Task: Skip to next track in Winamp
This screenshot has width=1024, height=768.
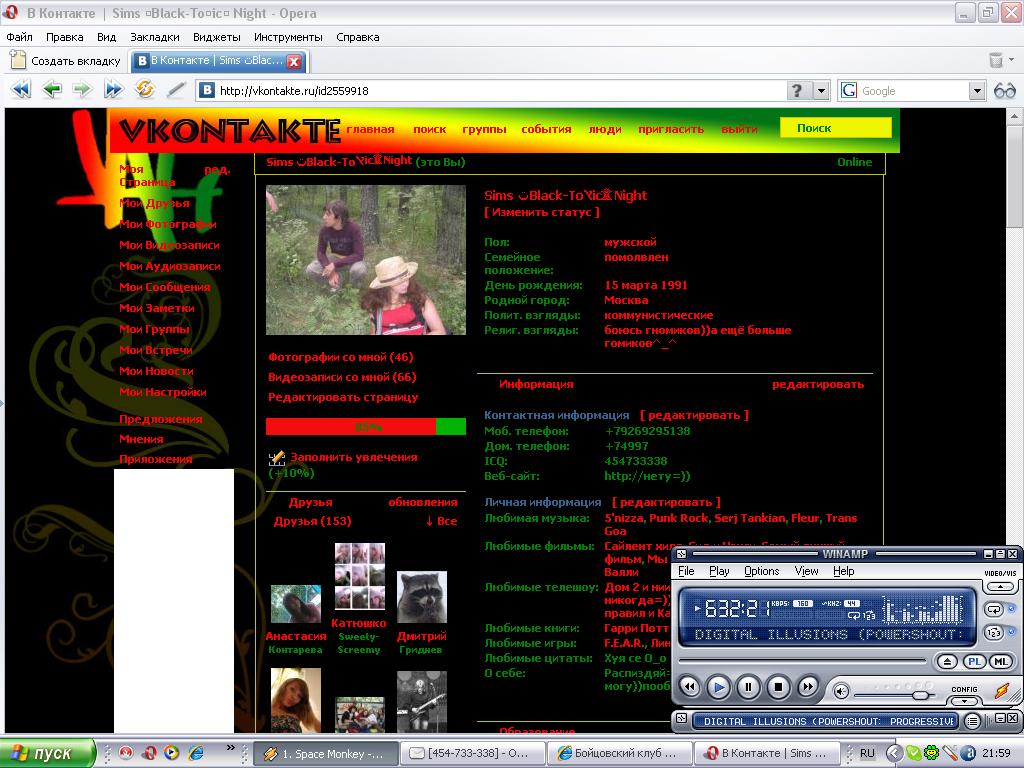Action: pos(808,687)
